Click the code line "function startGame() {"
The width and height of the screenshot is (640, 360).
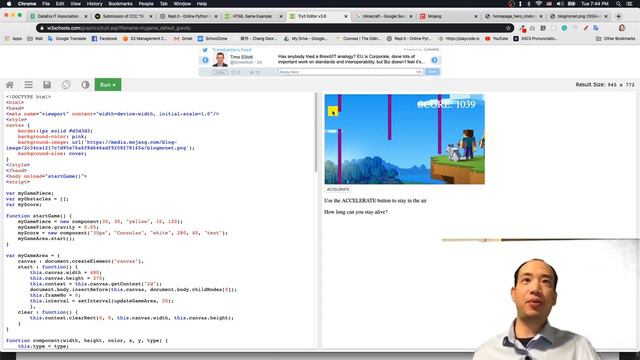pyautogui.click(x=39, y=216)
